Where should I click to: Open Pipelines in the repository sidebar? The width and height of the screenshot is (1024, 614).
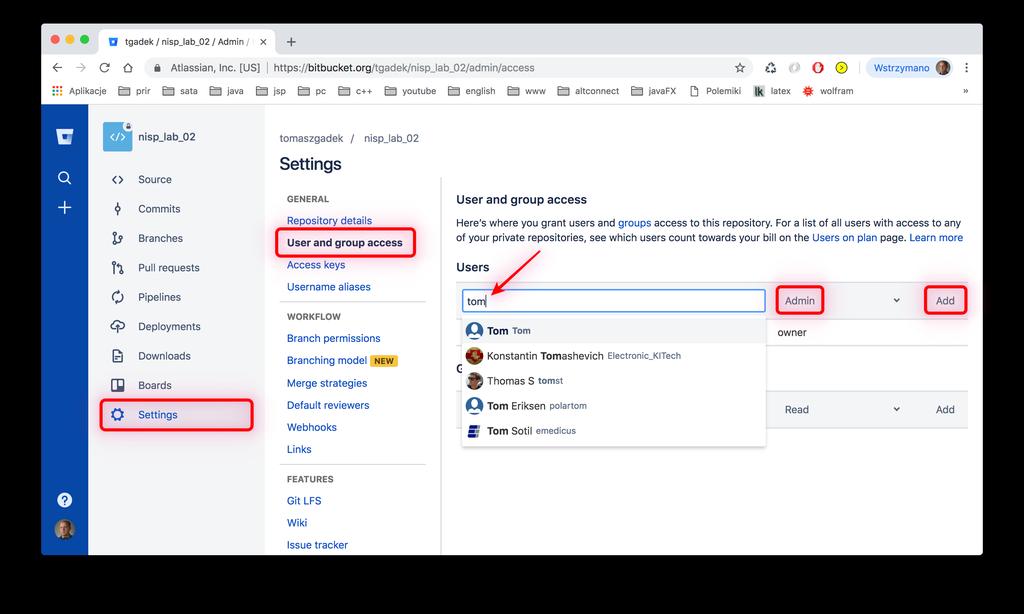point(159,297)
